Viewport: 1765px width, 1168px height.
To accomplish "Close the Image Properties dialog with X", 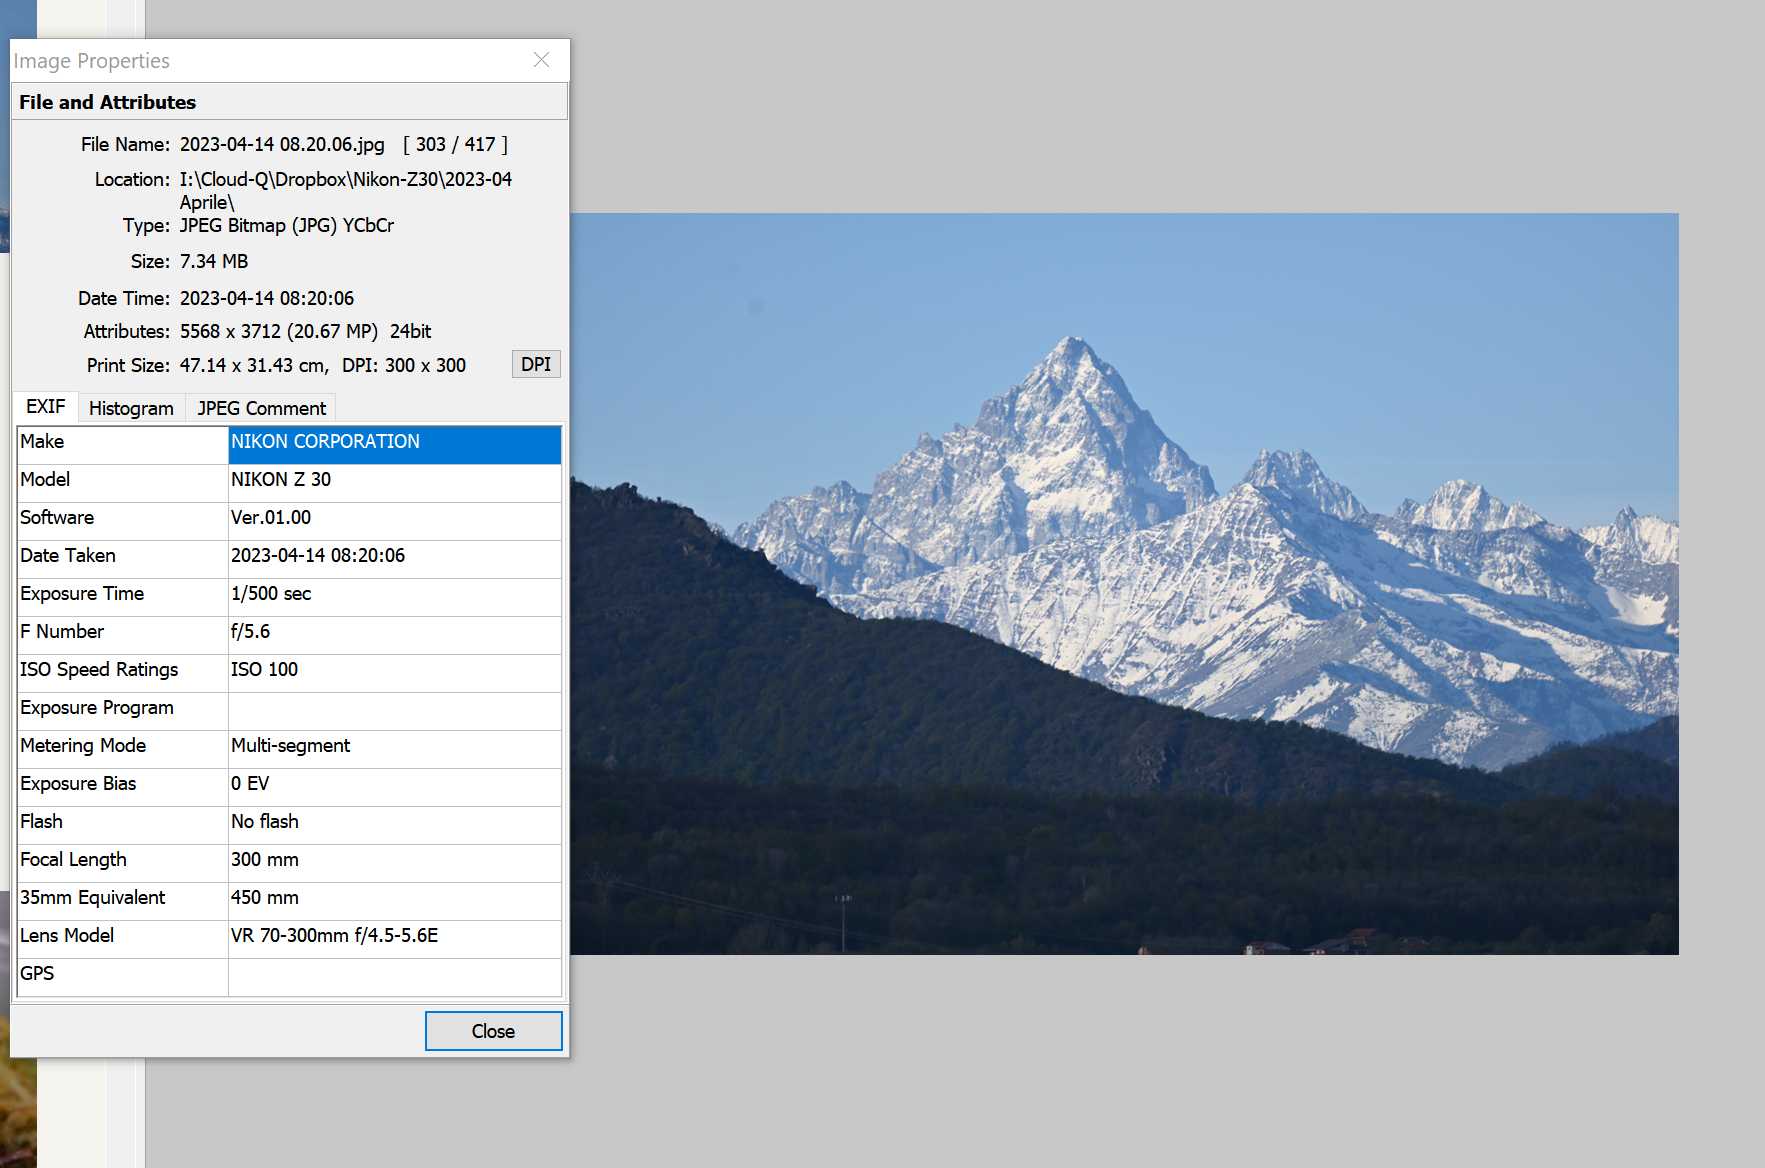I will (x=541, y=60).
